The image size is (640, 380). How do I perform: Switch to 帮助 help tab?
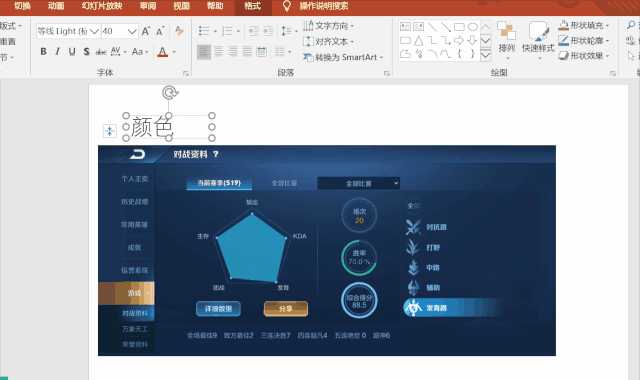pyautogui.click(x=215, y=6)
